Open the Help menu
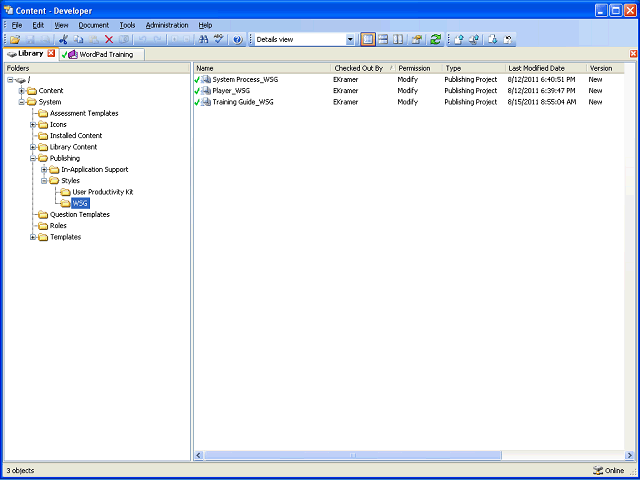640x480 pixels. pyautogui.click(x=205, y=25)
